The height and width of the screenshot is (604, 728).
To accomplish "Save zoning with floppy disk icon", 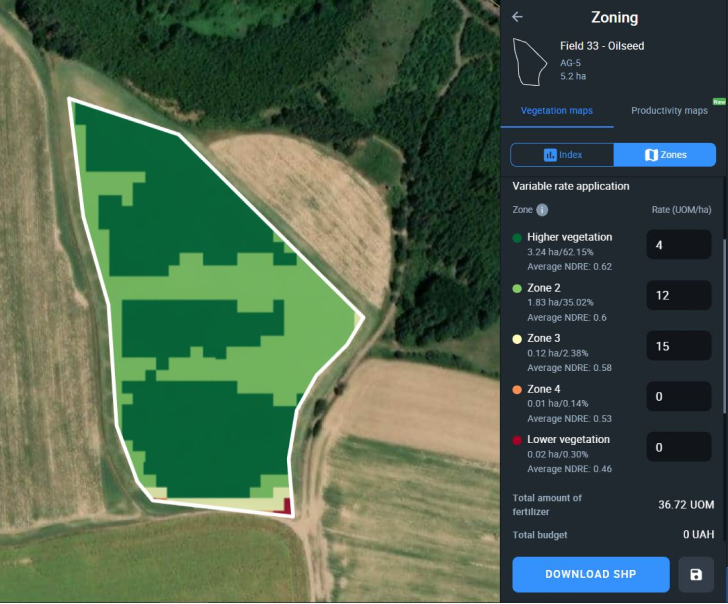I will click(696, 574).
